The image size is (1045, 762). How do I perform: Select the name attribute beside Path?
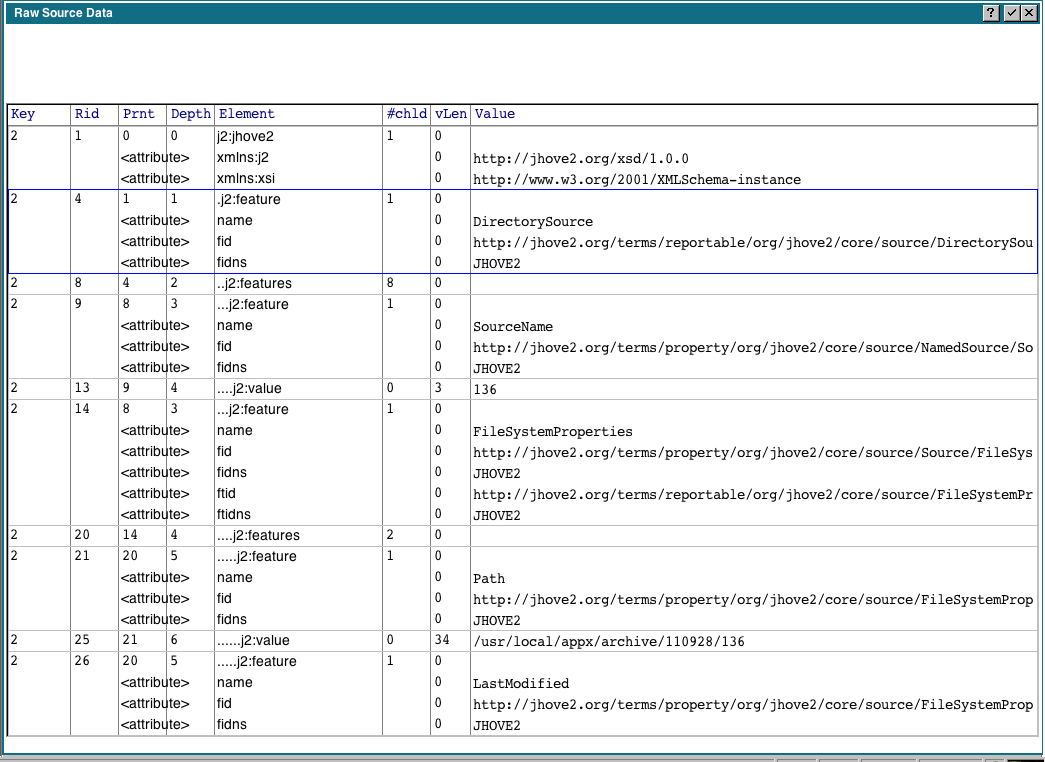[235, 577]
